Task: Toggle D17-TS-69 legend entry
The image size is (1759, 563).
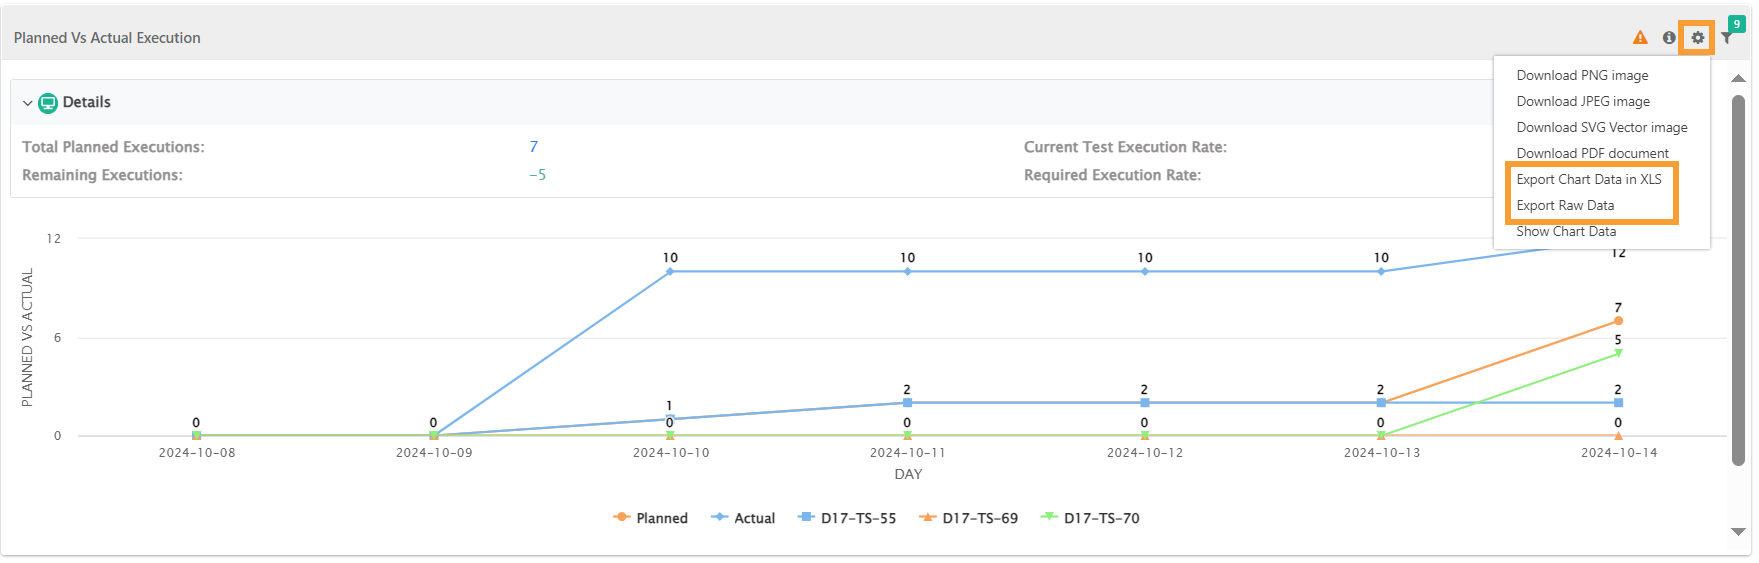Action: pyautogui.click(x=969, y=518)
